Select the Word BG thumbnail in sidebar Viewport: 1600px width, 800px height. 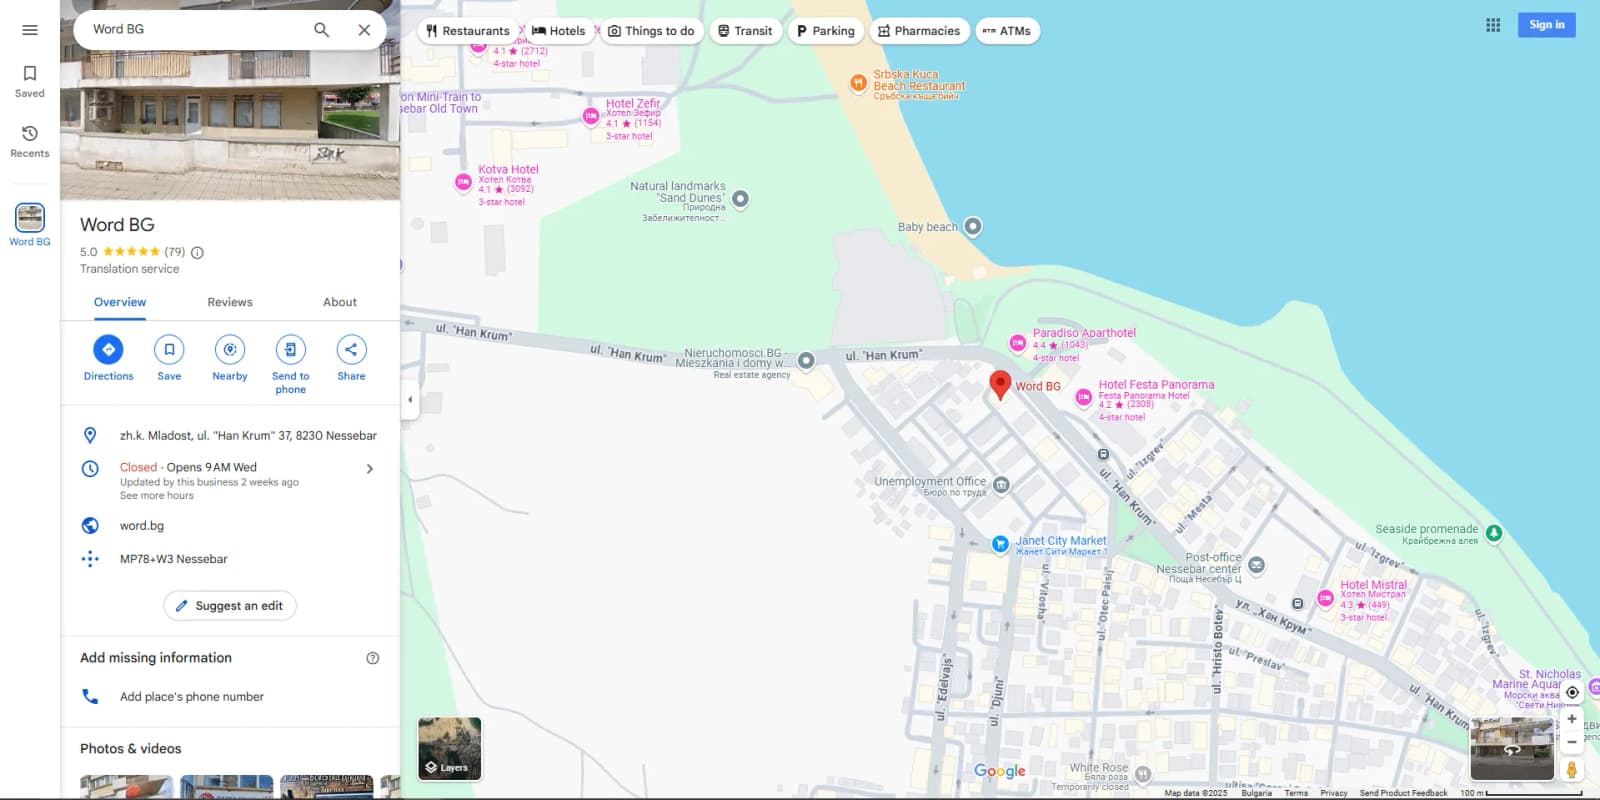coord(30,217)
